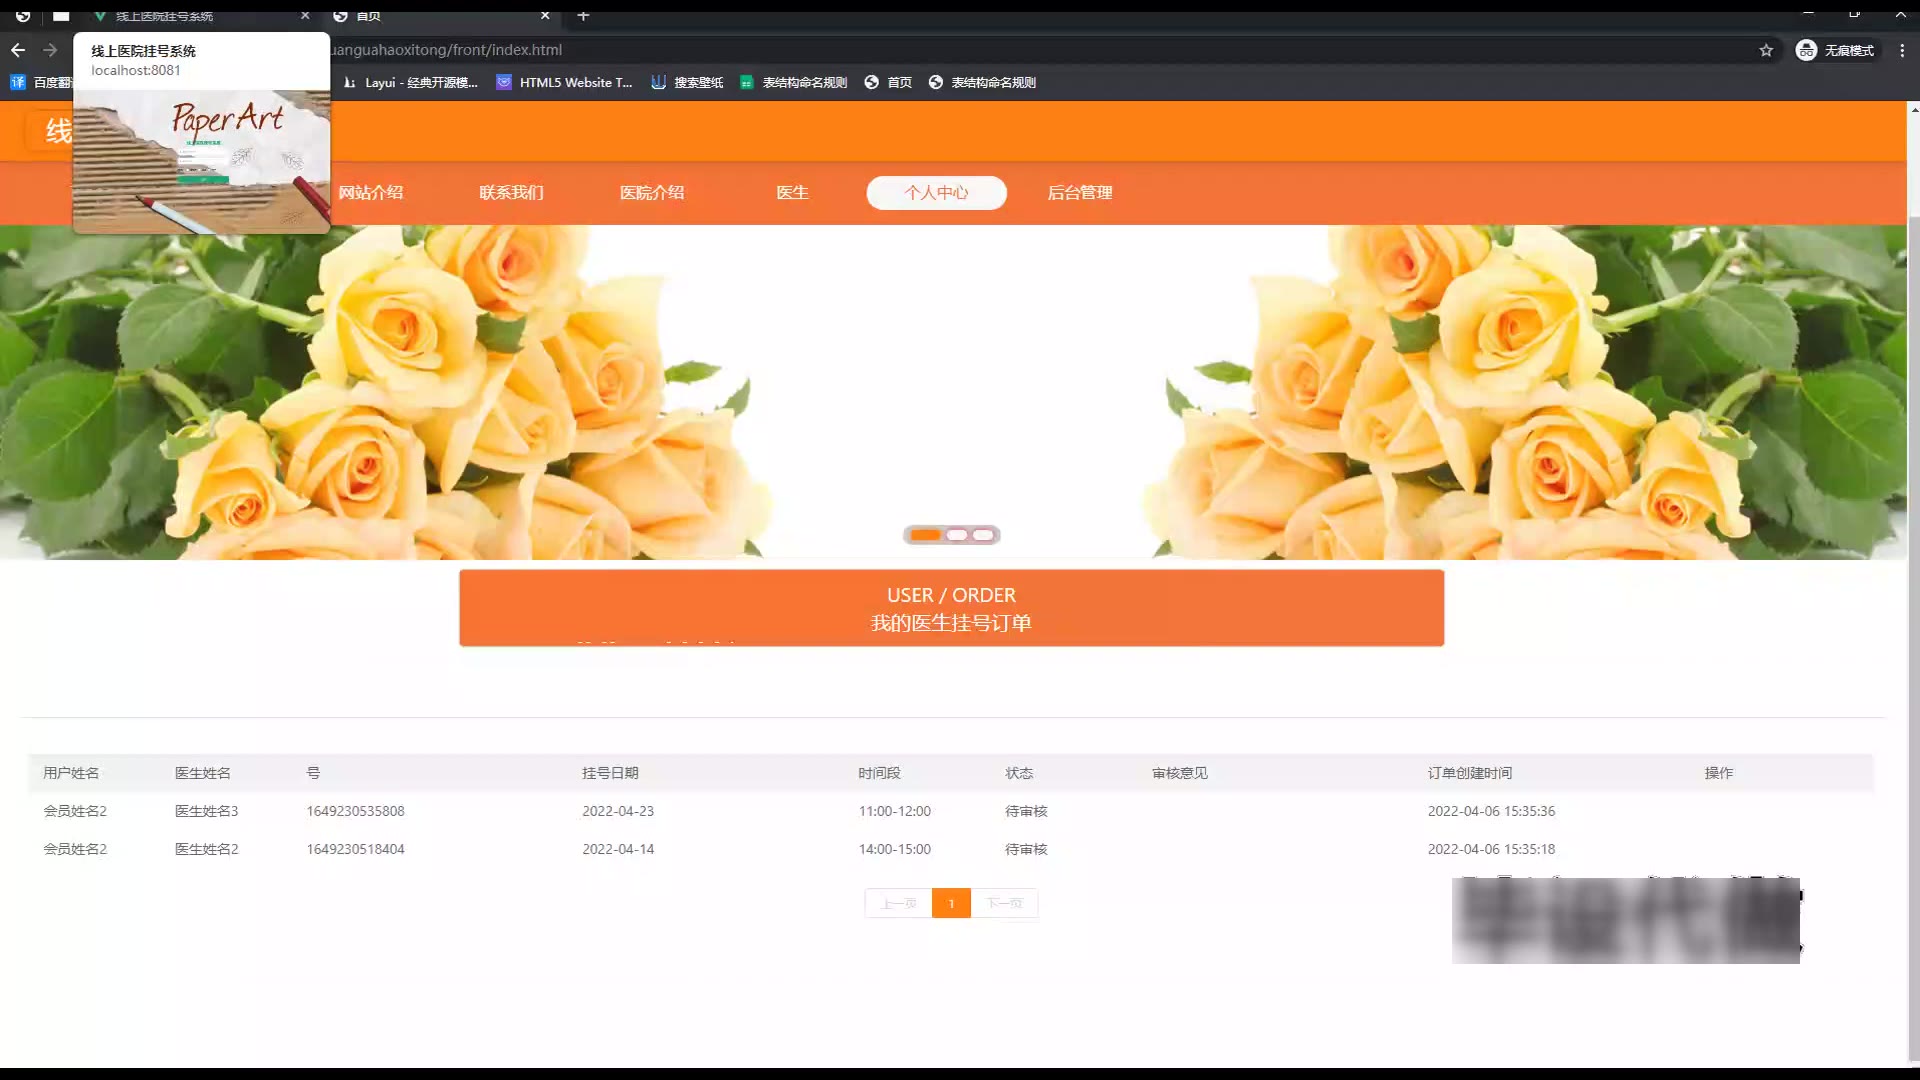Bookmark this page with star icon
Screen dimensions: 1920x1080
click(1766, 50)
